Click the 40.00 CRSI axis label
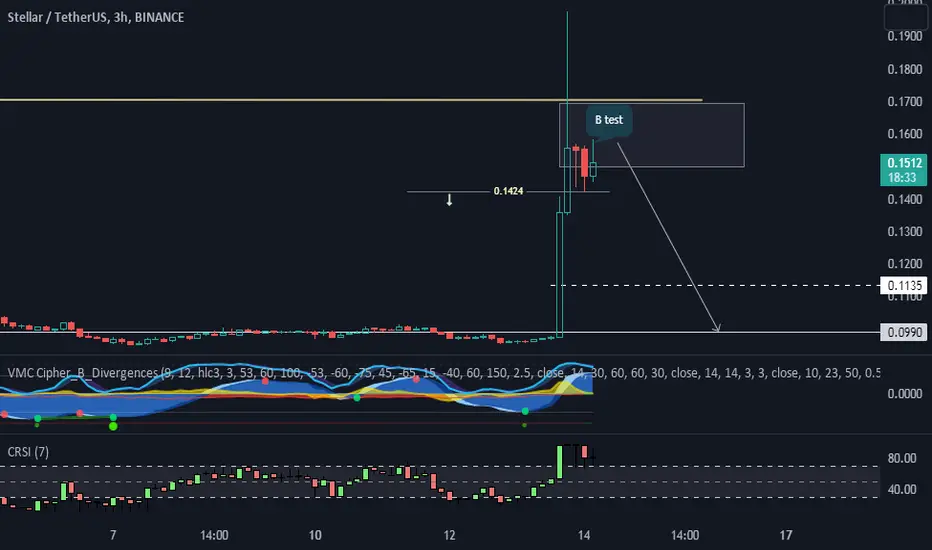This screenshot has width=932, height=550. pyautogui.click(x=902, y=489)
